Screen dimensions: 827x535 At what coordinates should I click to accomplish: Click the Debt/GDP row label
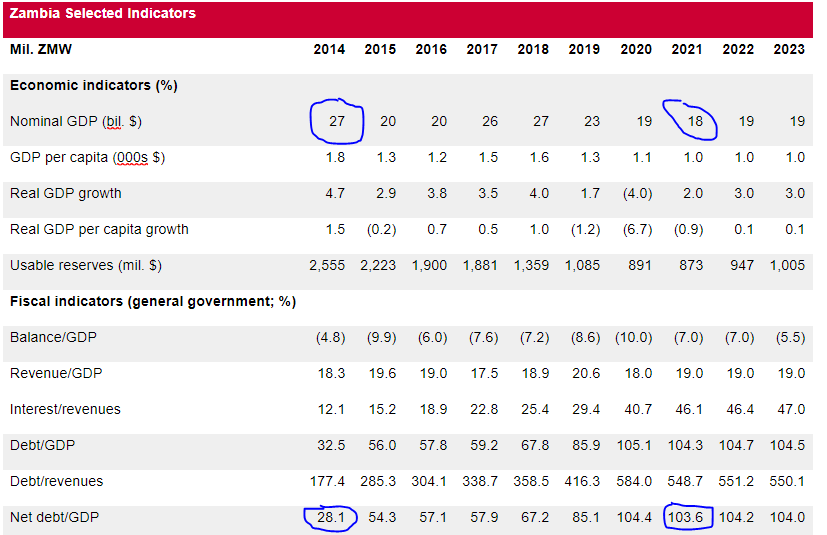42,445
